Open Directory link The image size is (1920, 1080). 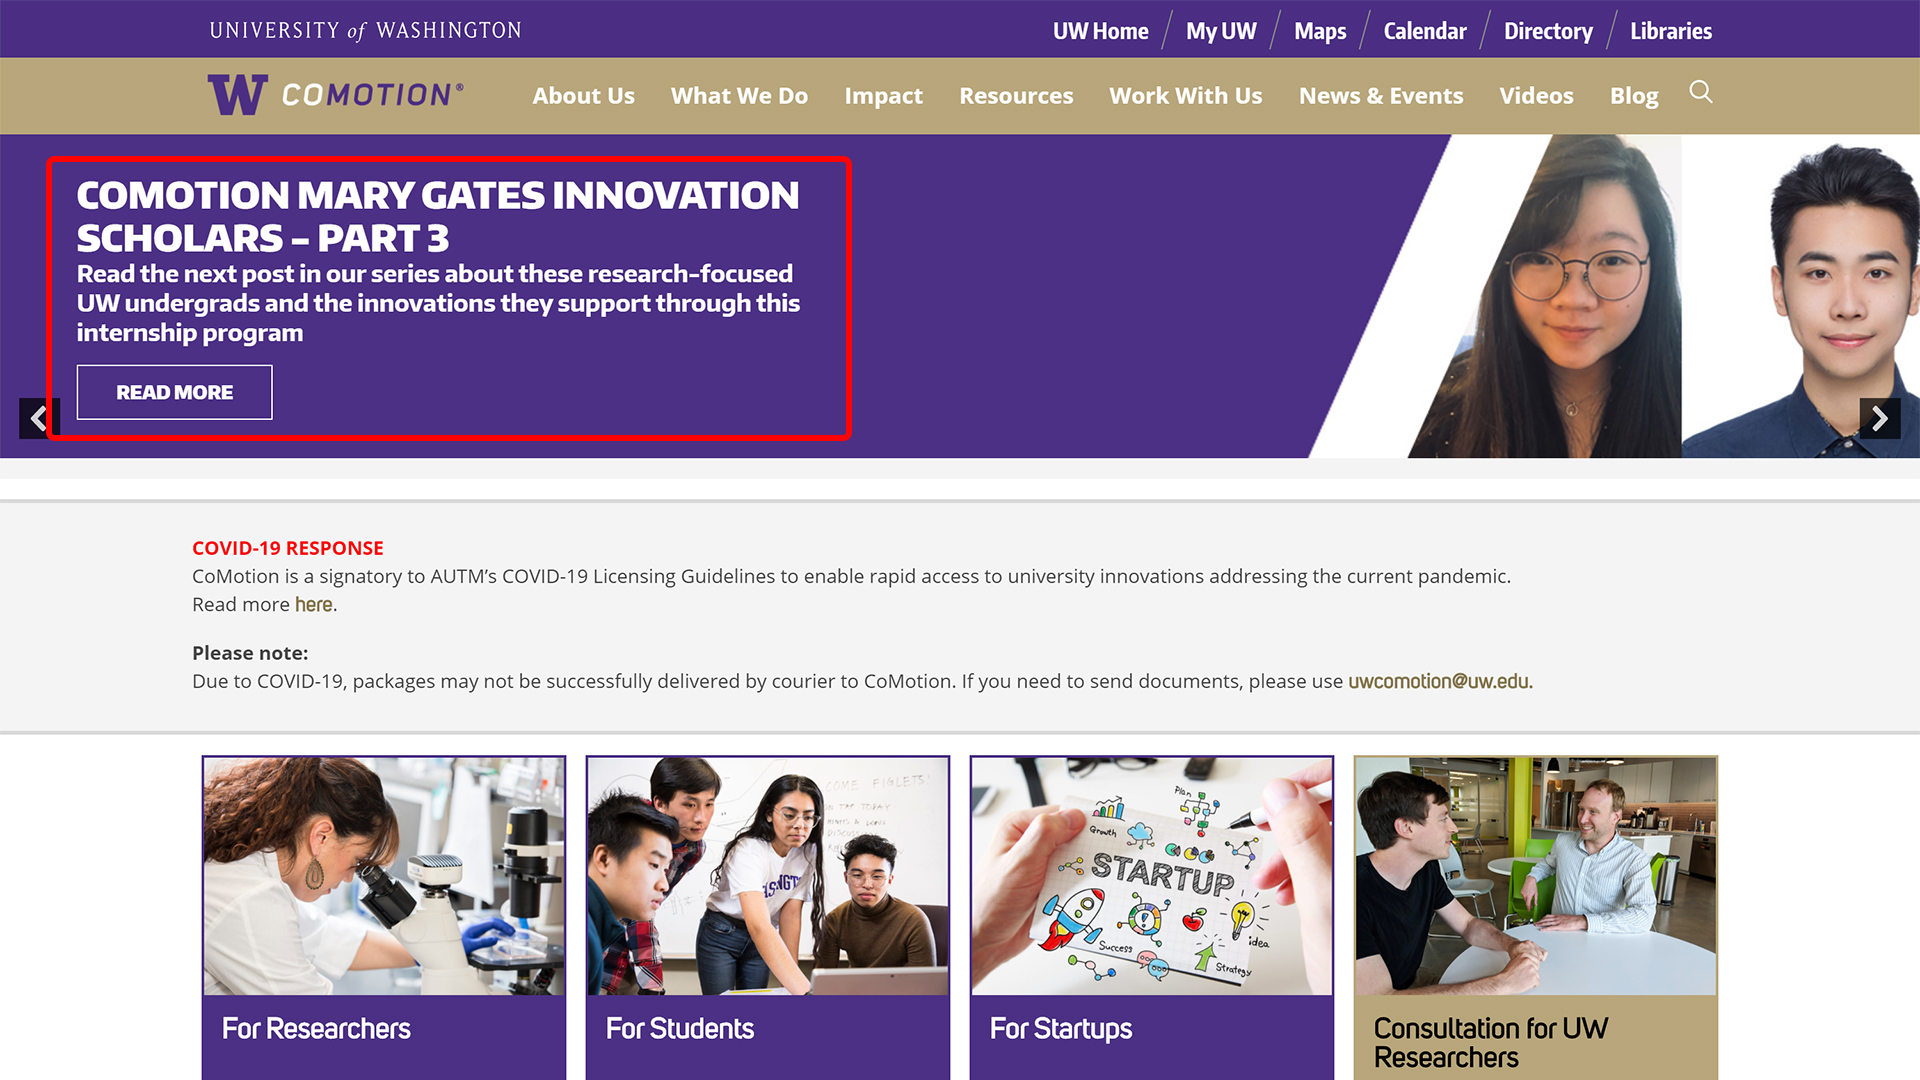pyautogui.click(x=1548, y=31)
